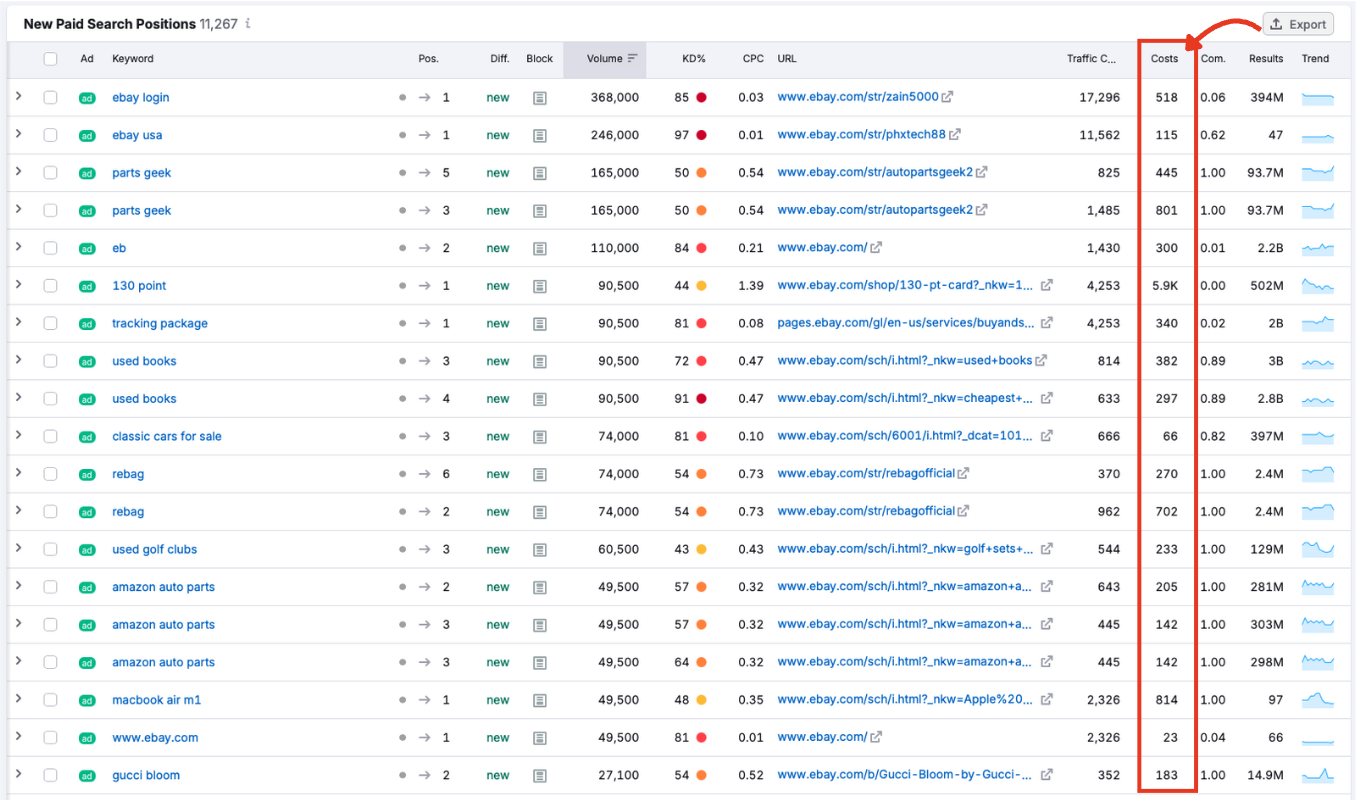Click the 'ad' badge beside 'amazon auto parts'
Viewport: 1359px width, 800px height.
coord(87,587)
